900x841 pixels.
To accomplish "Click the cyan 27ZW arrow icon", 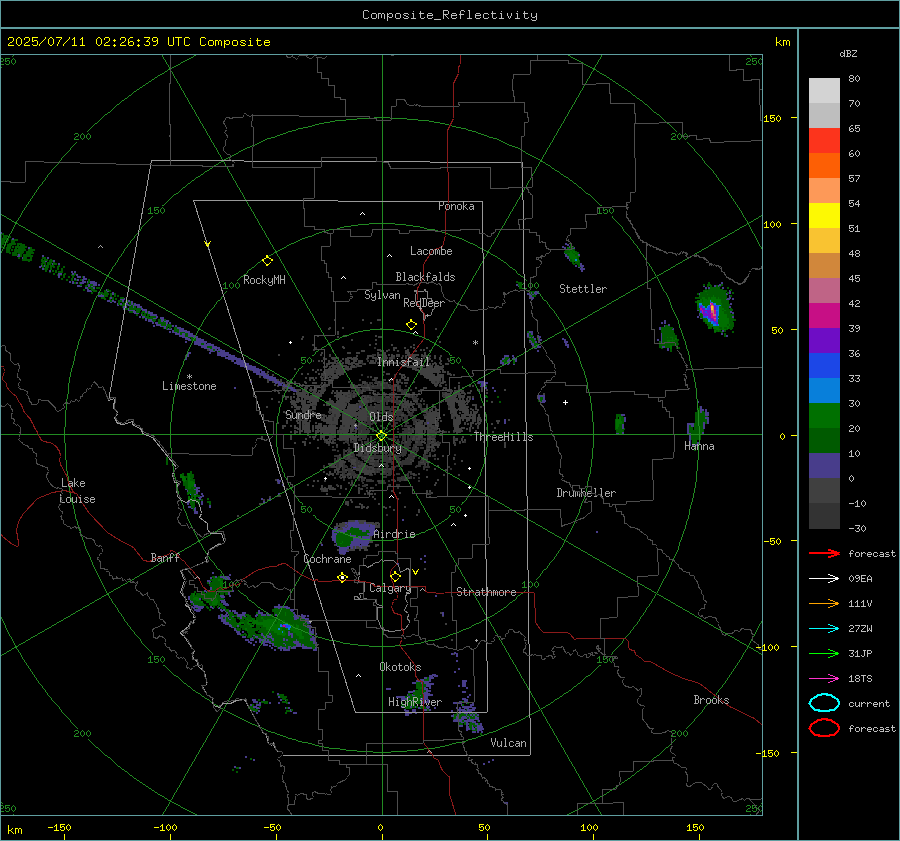I will coord(824,629).
